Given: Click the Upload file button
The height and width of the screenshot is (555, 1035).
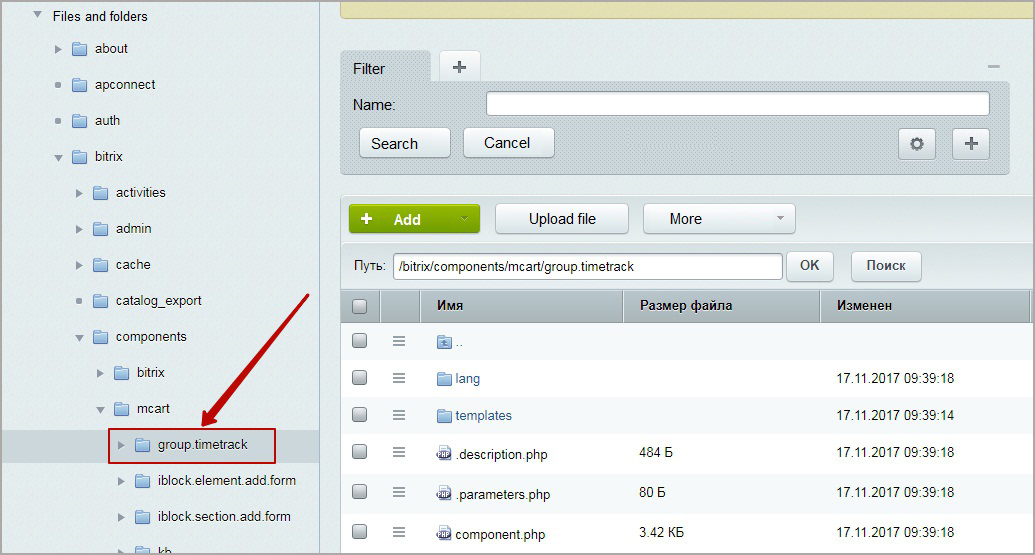Looking at the screenshot, I should point(562,219).
